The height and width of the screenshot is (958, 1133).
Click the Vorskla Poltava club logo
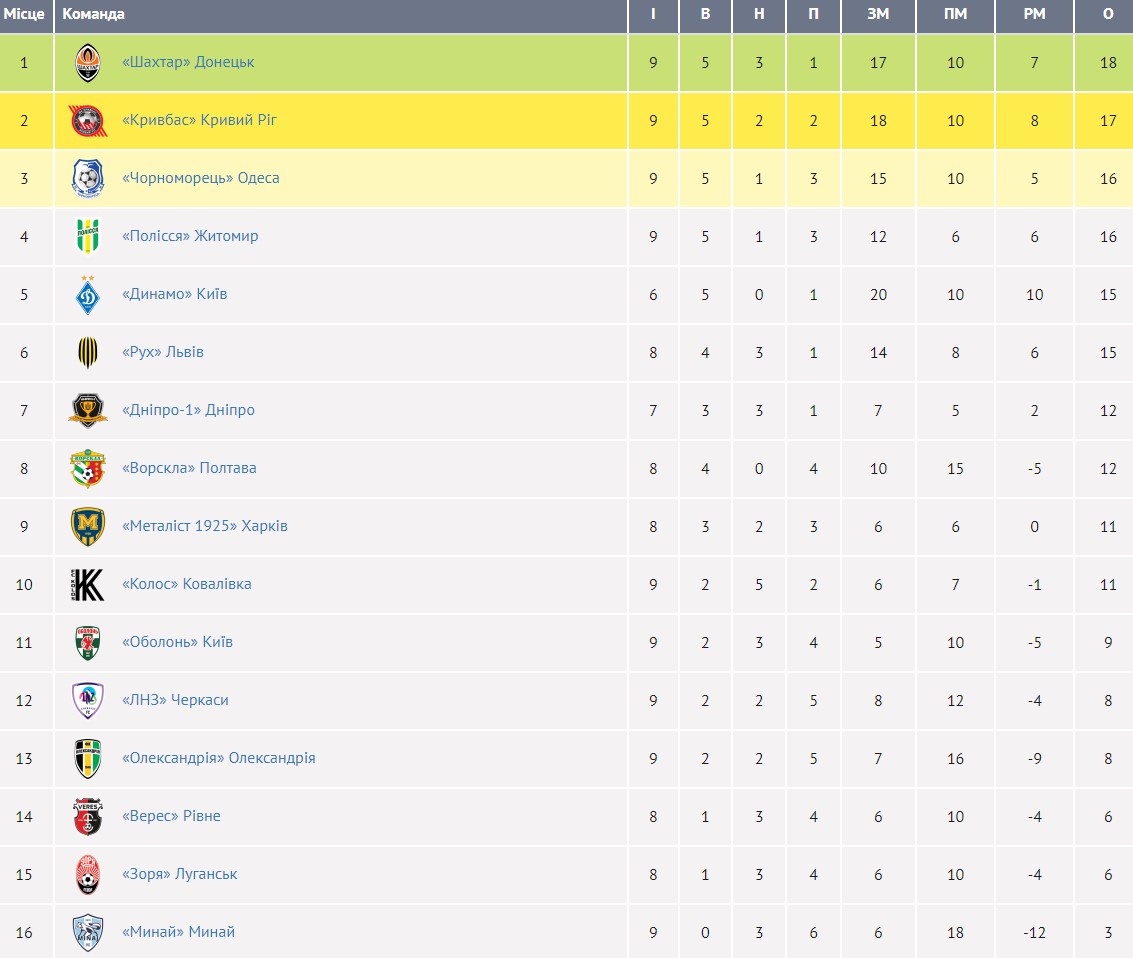pos(87,469)
